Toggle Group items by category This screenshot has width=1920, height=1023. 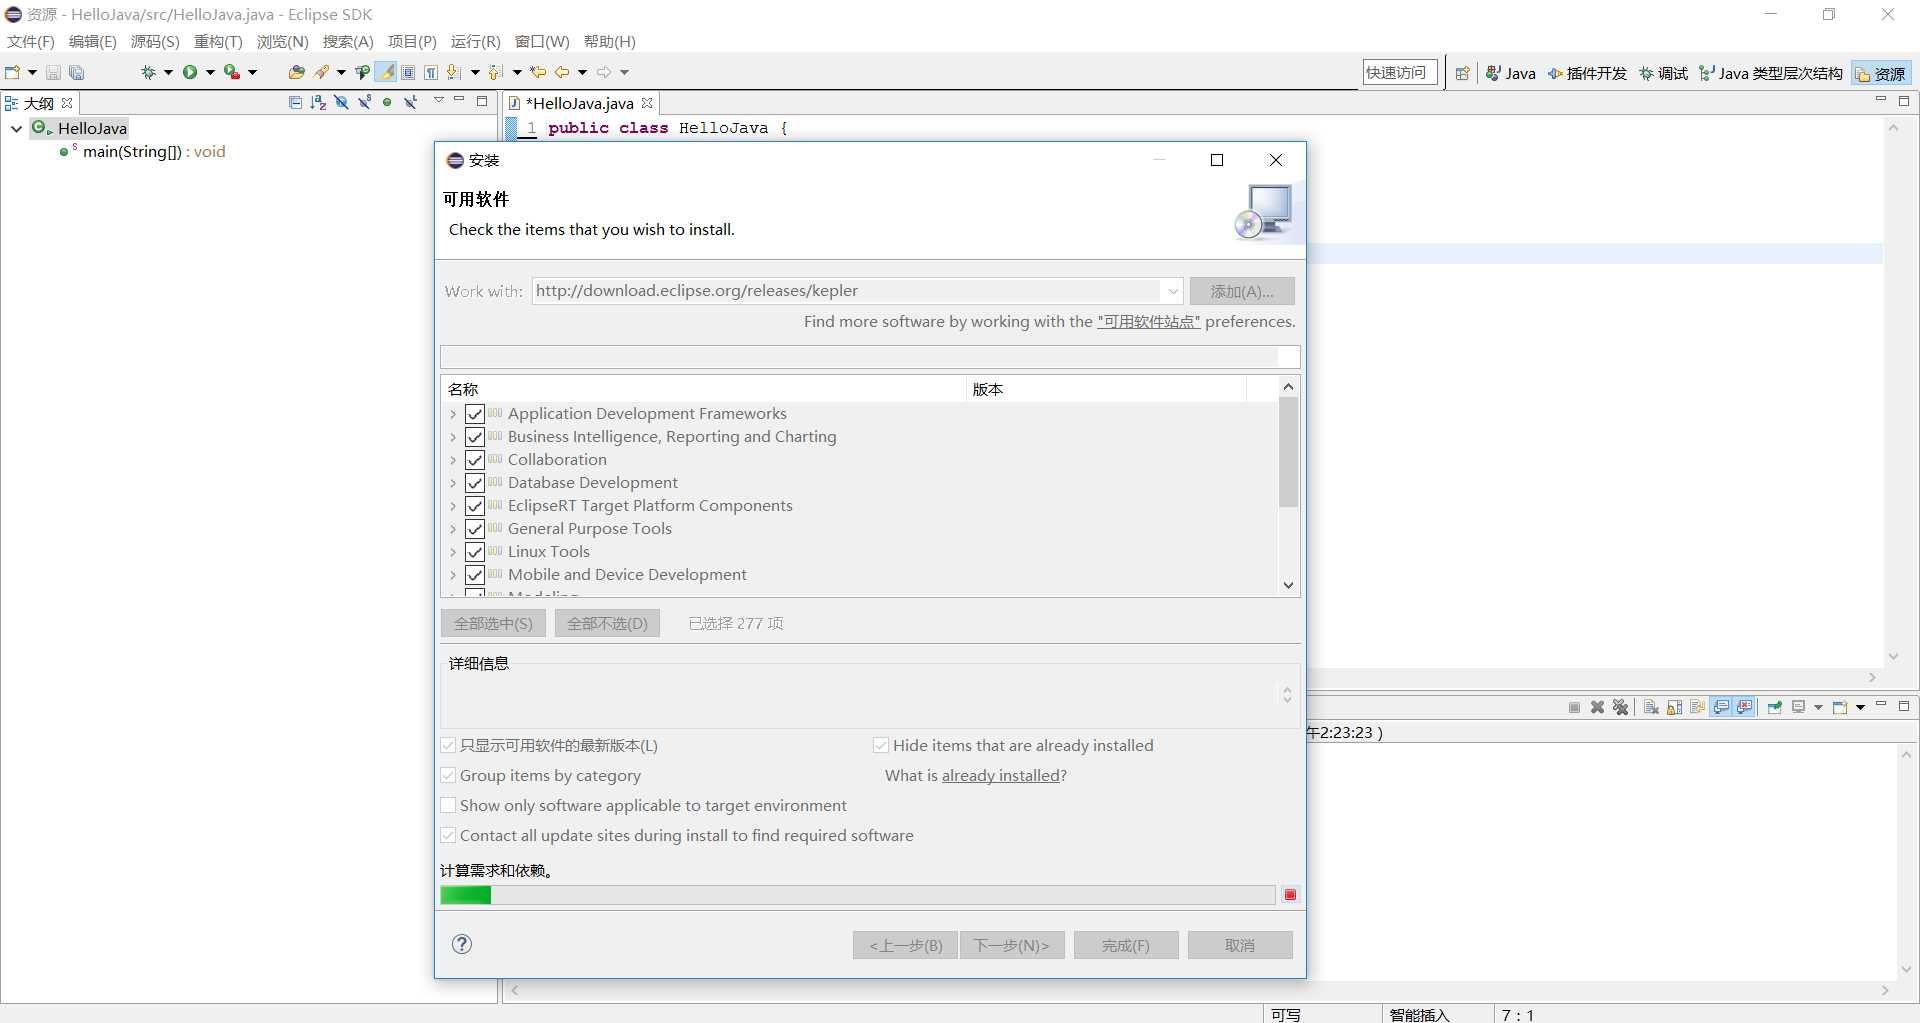pyautogui.click(x=448, y=775)
